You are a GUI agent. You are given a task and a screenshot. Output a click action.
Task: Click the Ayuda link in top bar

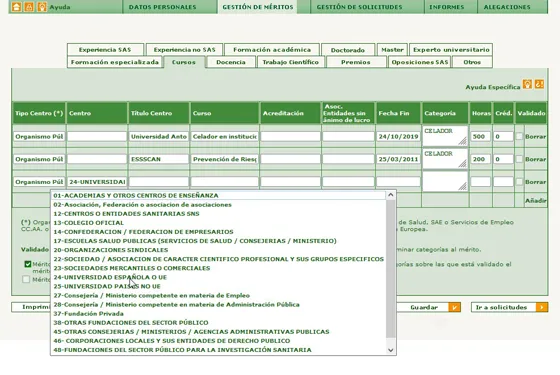(60, 7)
